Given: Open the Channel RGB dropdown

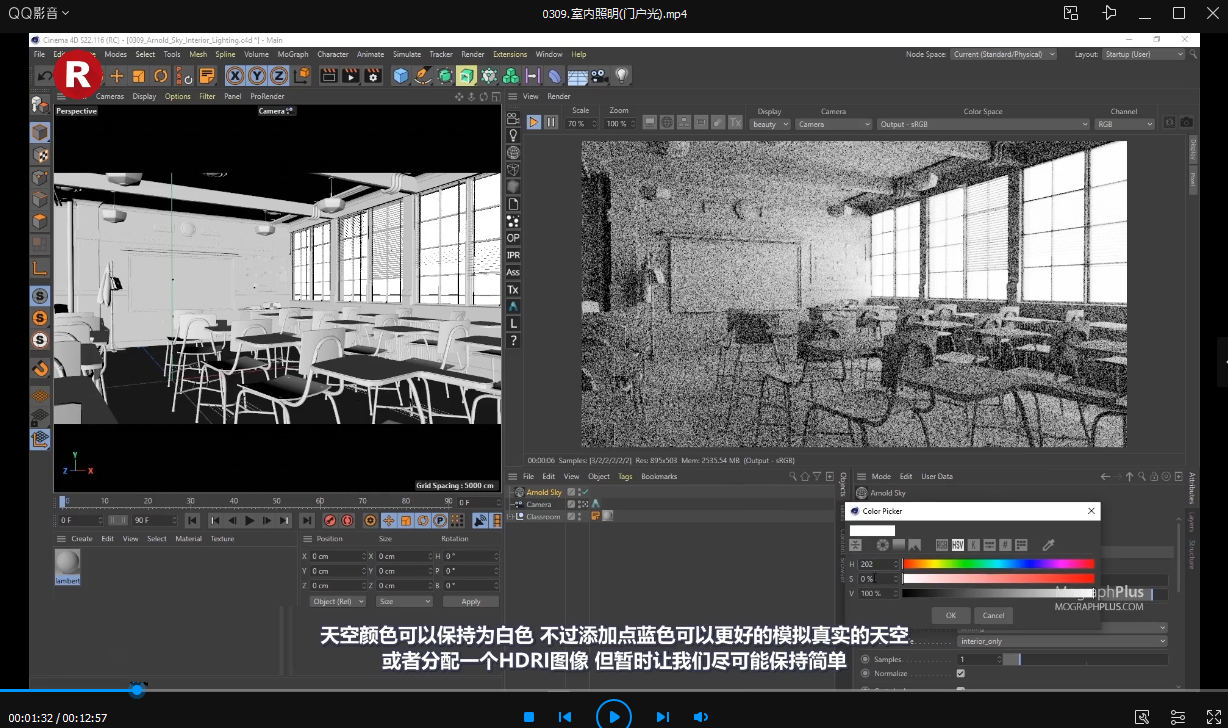Looking at the screenshot, I should [x=1124, y=124].
